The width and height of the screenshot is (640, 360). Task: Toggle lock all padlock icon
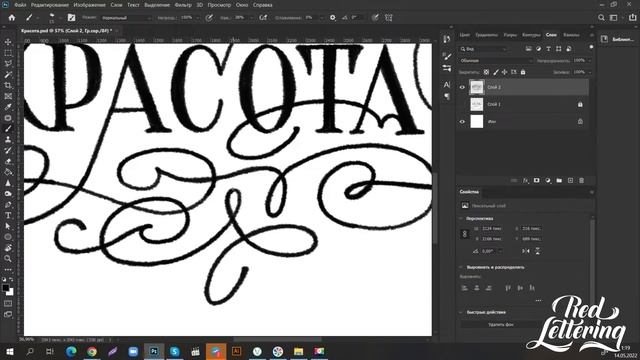pos(523,72)
